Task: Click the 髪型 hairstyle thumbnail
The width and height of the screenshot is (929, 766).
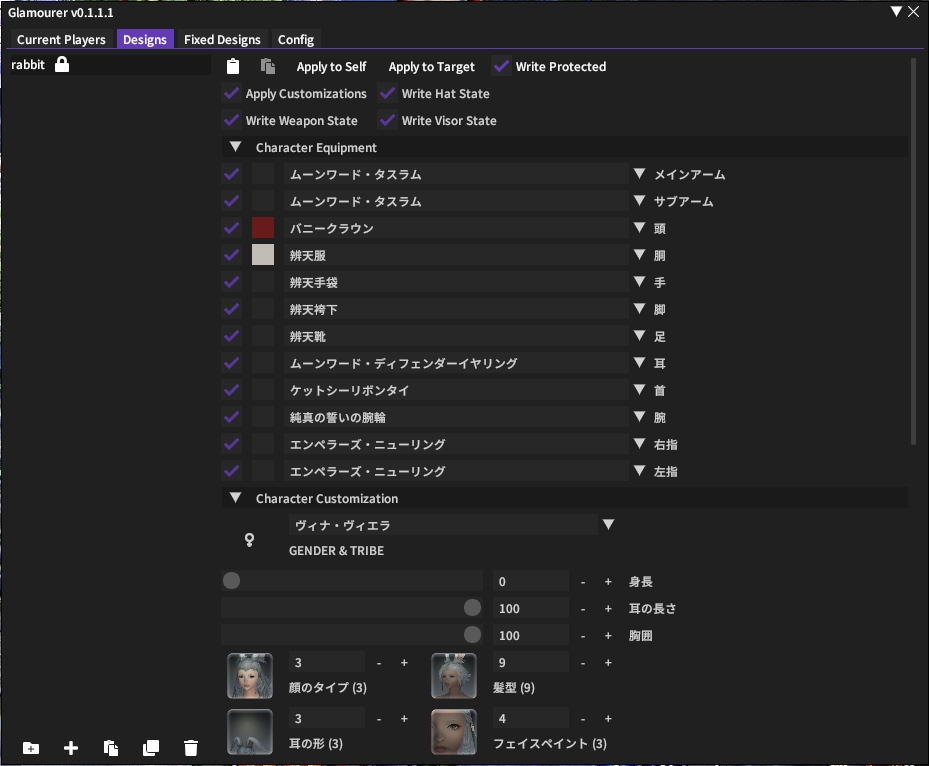Action: (454, 675)
